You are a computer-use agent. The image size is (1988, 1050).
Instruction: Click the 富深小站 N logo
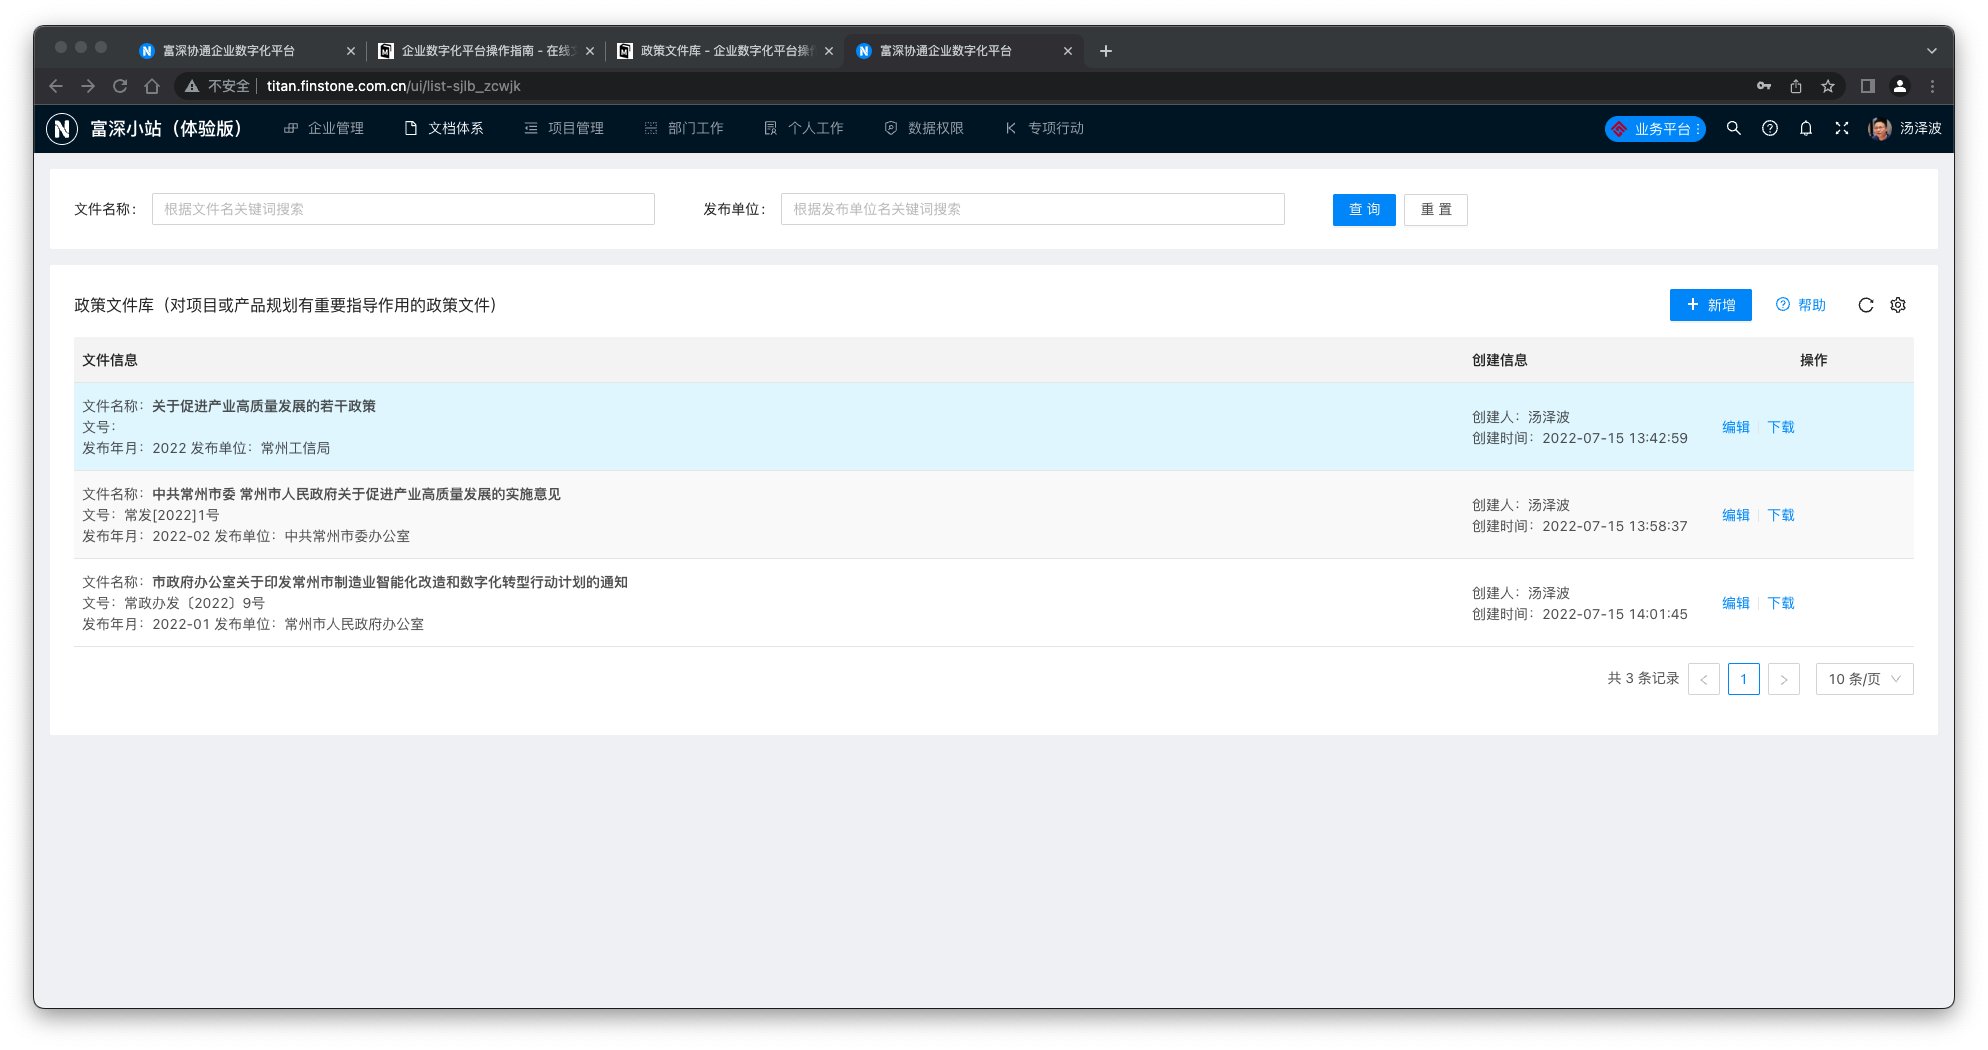pyautogui.click(x=62, y=128)
